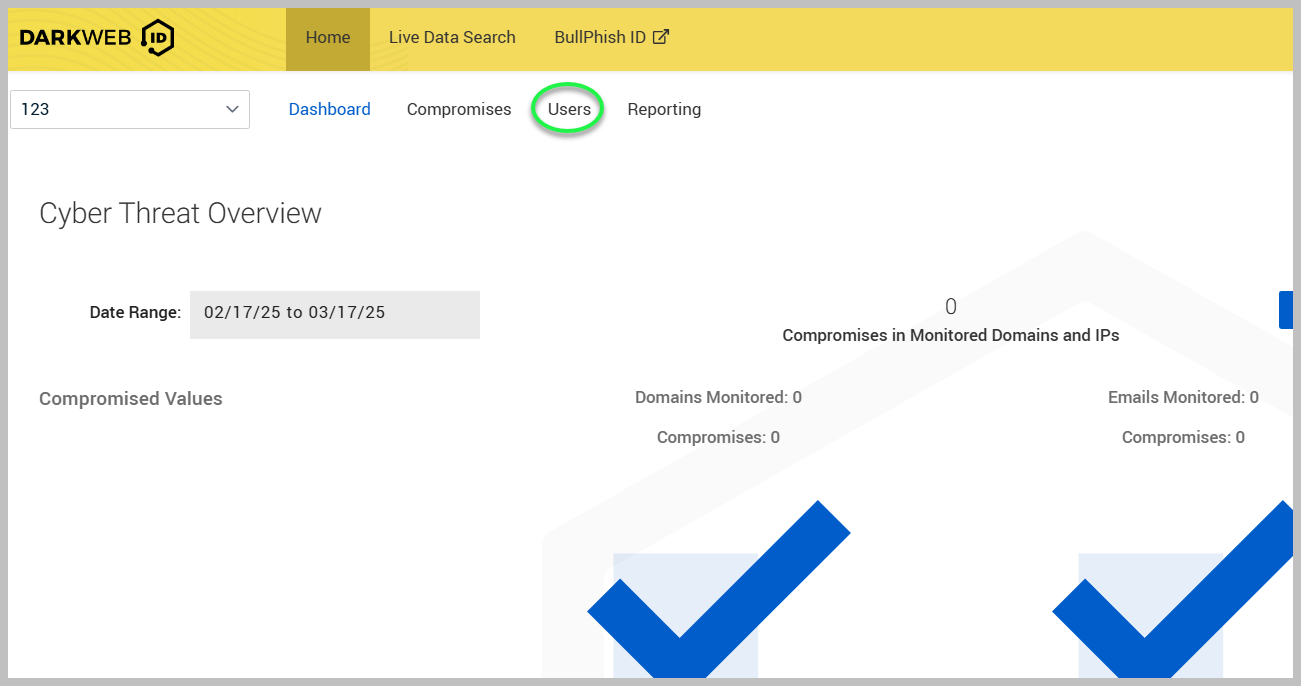This screenshot has height=686, width=1301.
Task: Go to Live Data Search
Action: [452, 38]
